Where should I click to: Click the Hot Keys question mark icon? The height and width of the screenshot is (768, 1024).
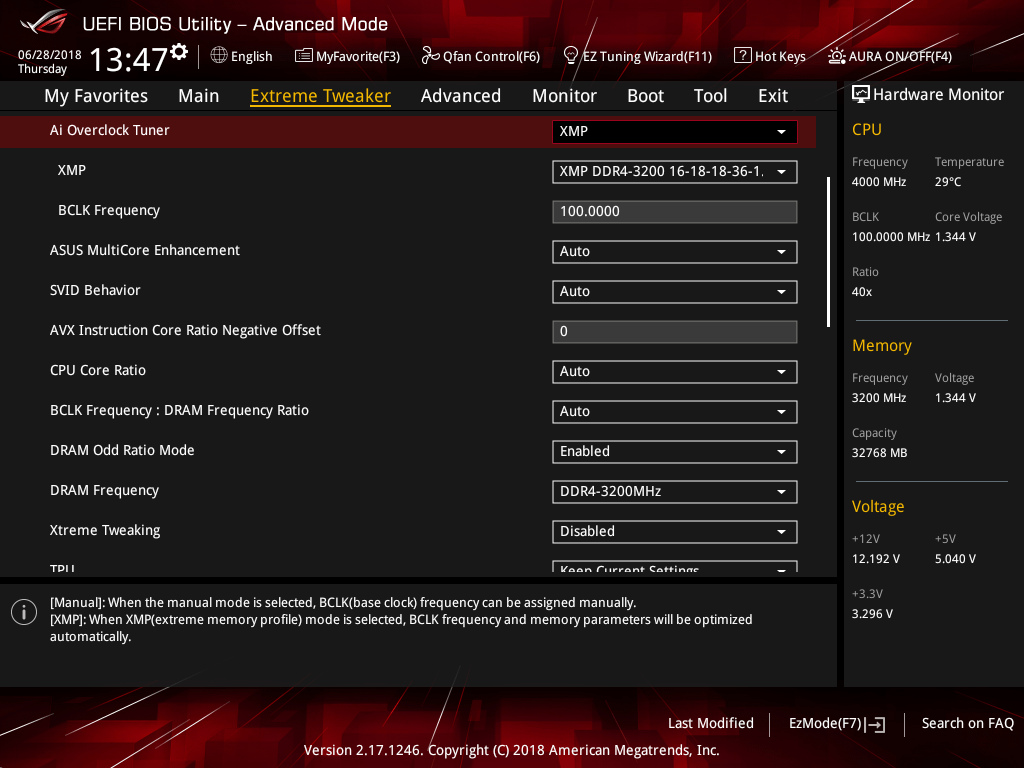point(743,56)
